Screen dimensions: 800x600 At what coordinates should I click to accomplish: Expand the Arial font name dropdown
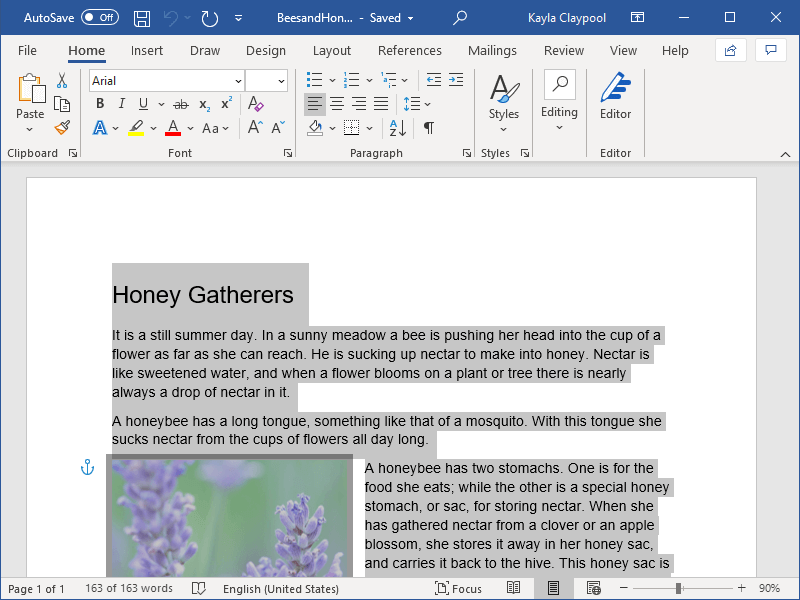coord(238,81)
